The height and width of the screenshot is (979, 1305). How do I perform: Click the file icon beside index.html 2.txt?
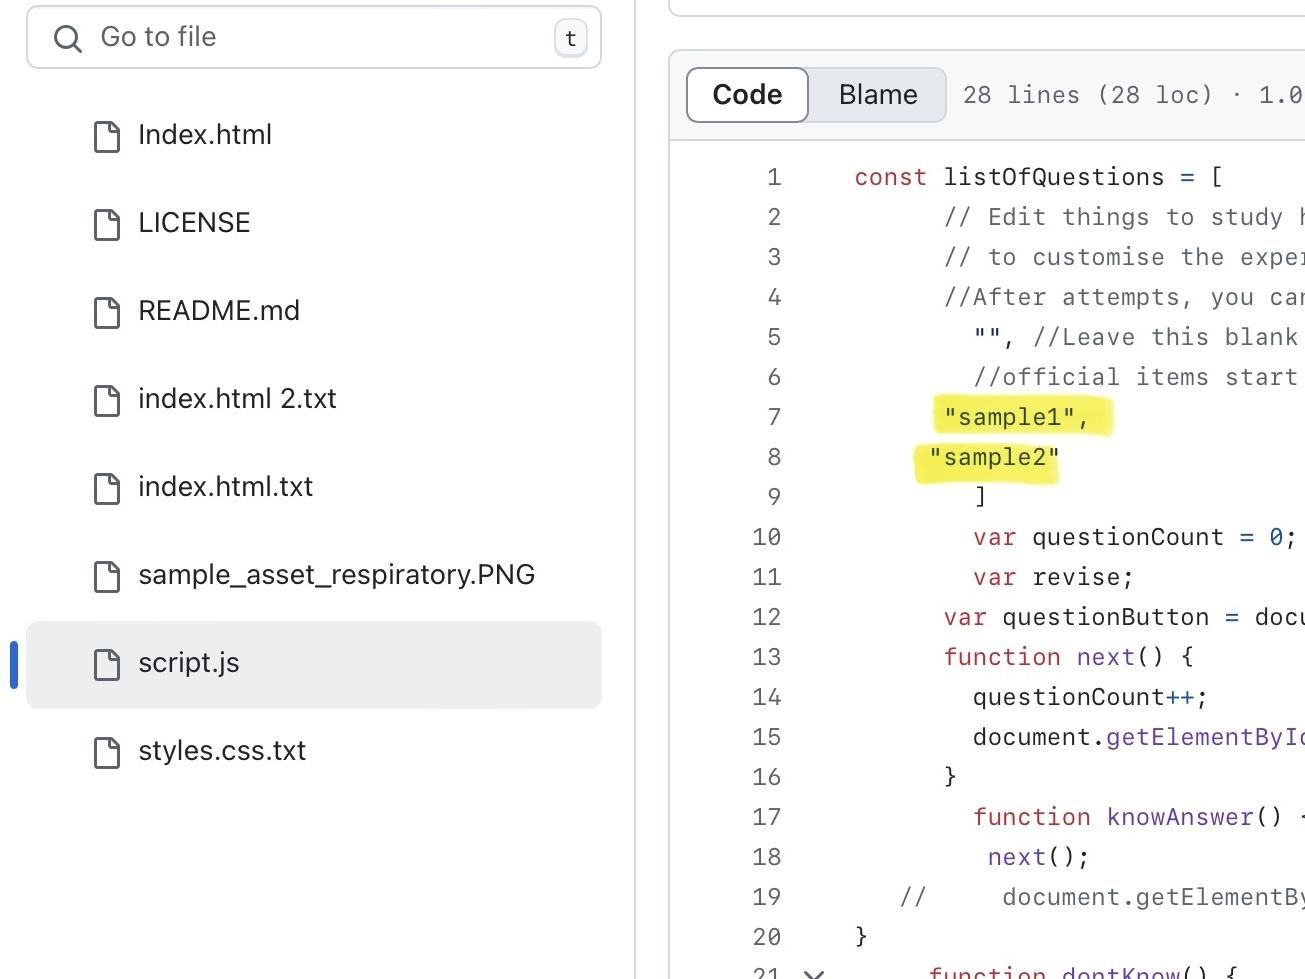point(107,401)
